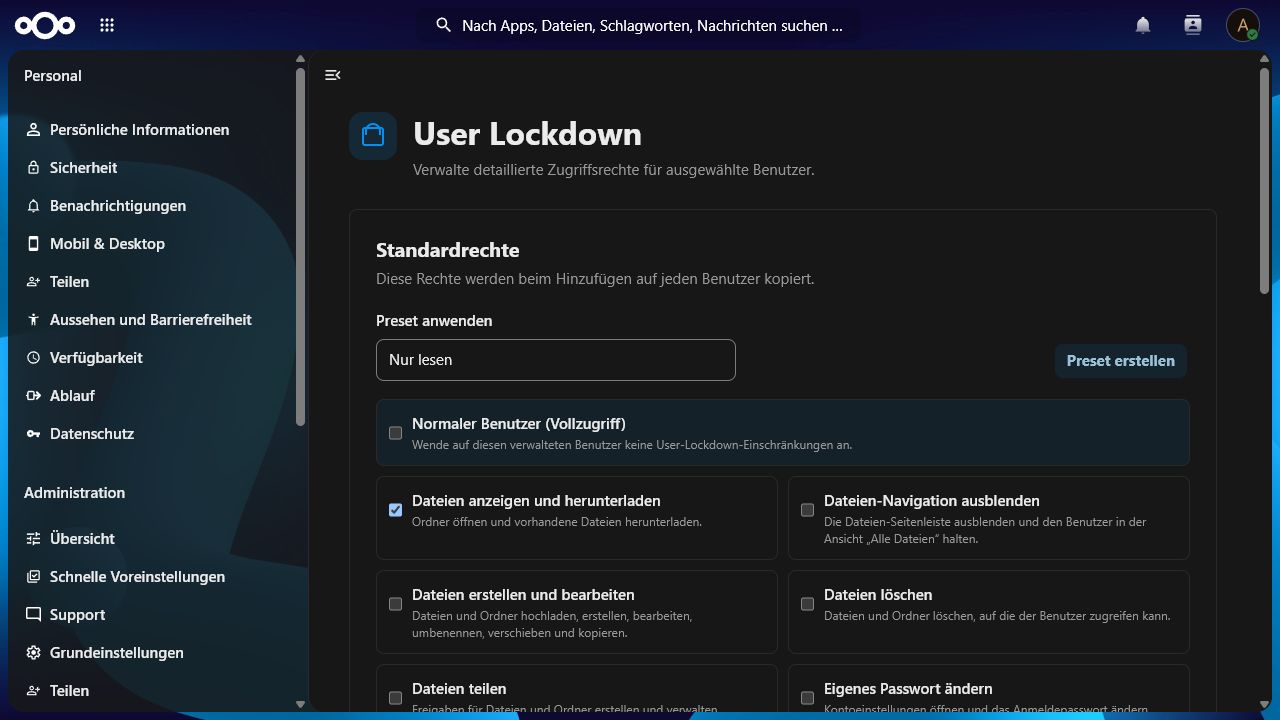Click the Mobil & Desktop phone icon
Image resolution: width=1280 pixels, height=720 pixels.
tap(33, 244)
